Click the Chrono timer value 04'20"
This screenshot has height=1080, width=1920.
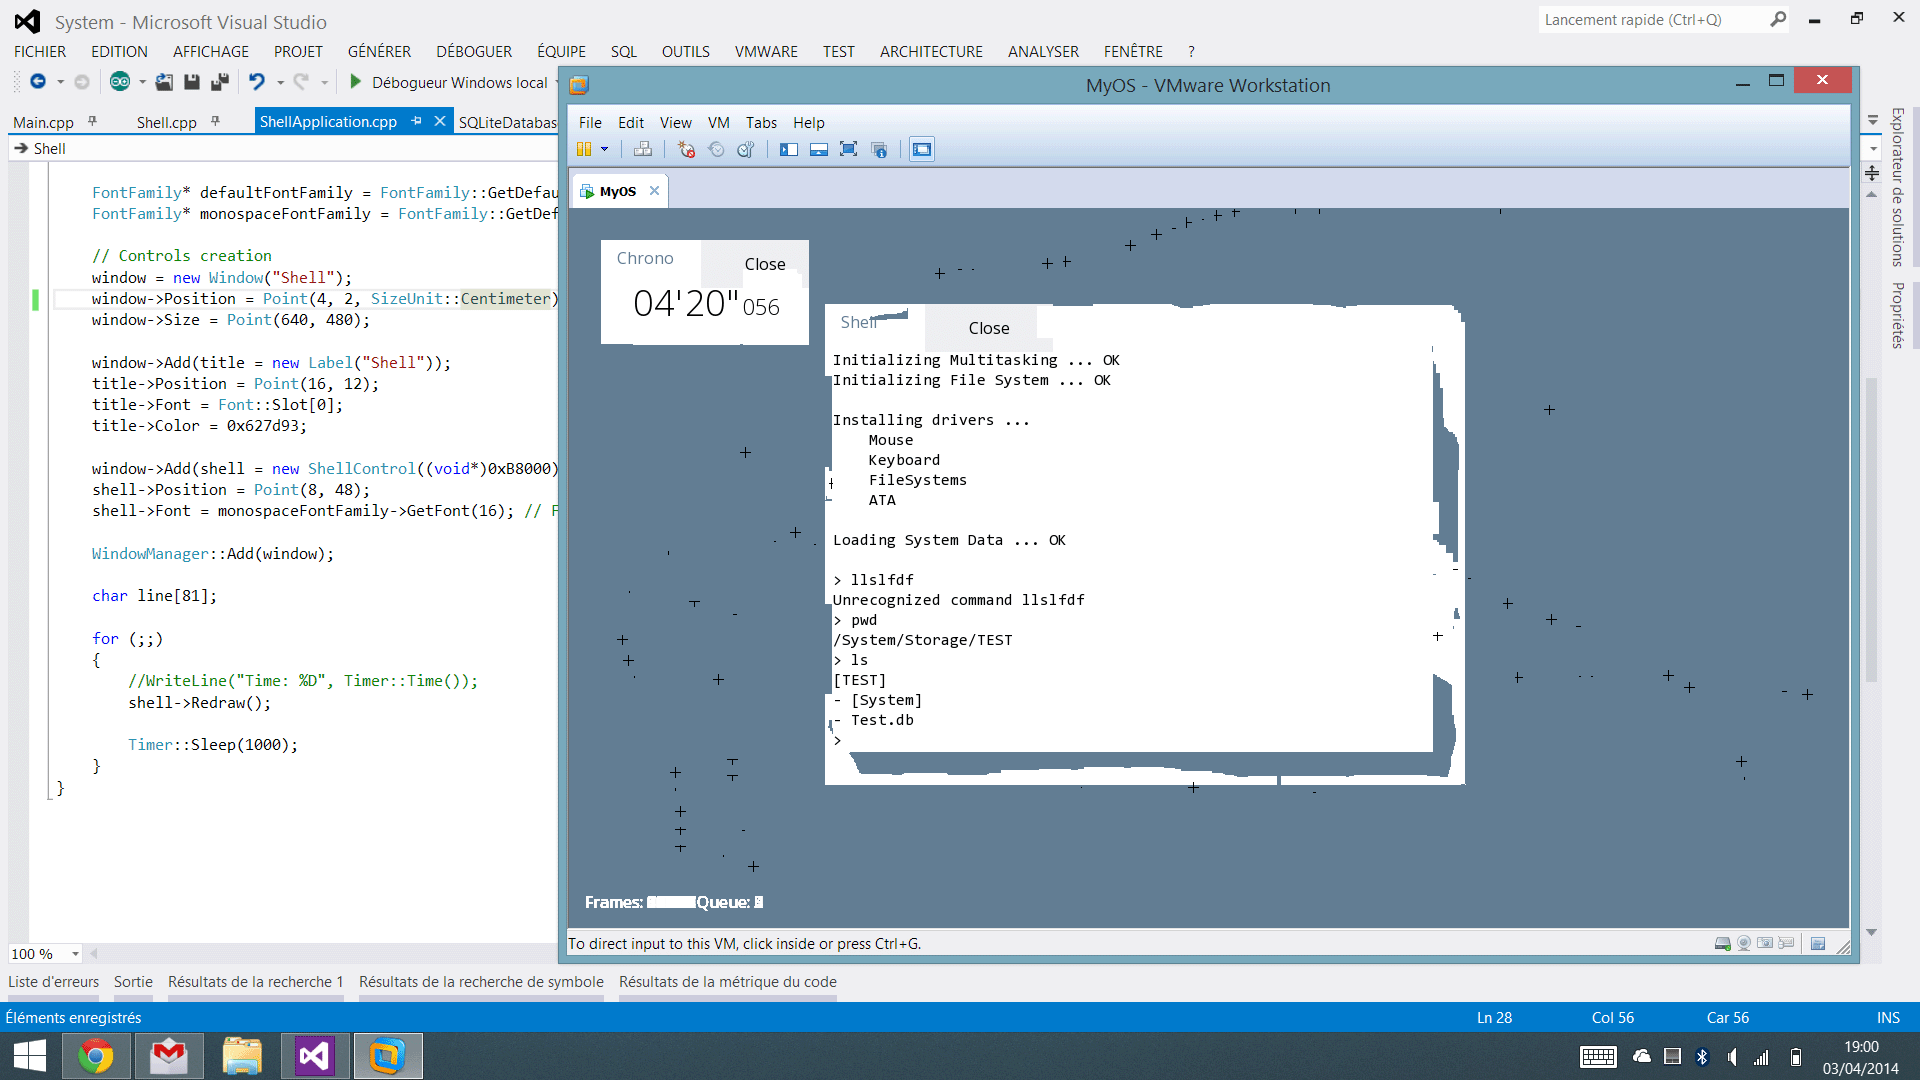point(686,303)
